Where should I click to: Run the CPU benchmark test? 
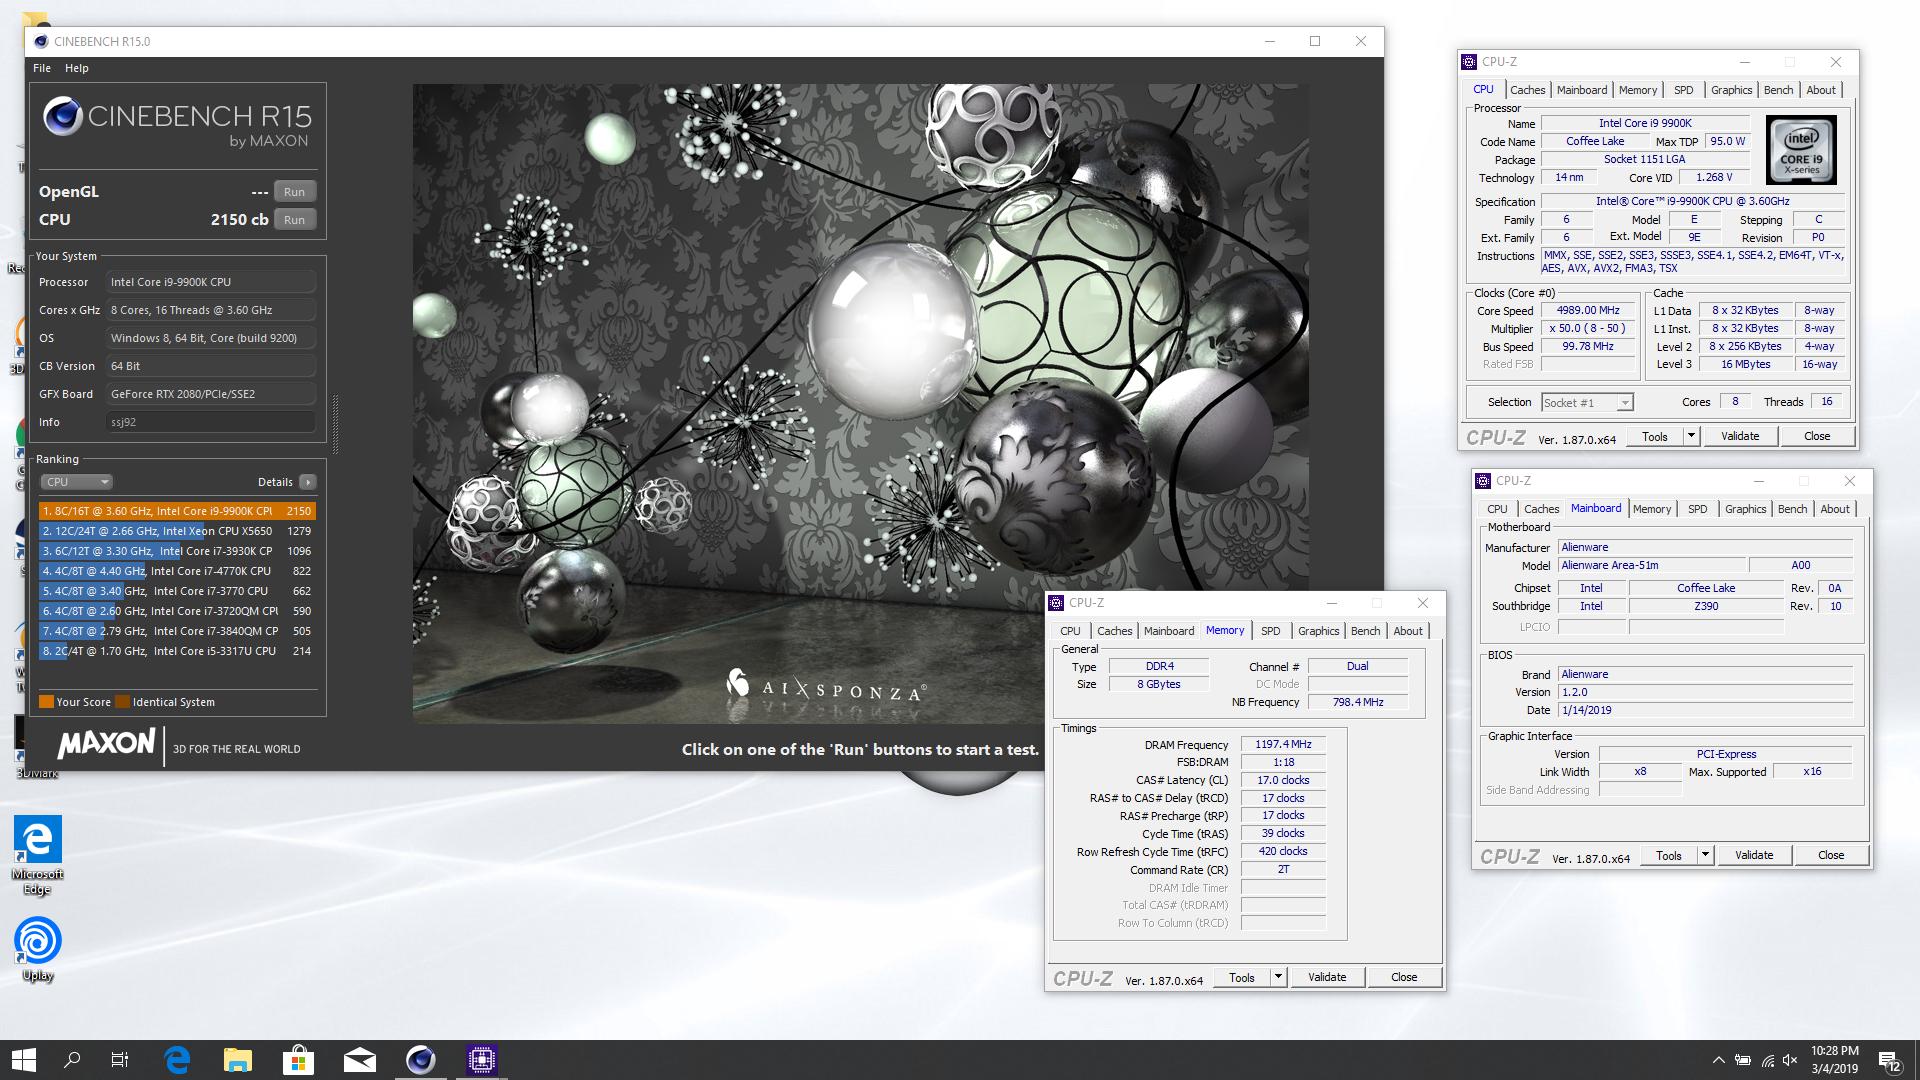pos(294,220)
